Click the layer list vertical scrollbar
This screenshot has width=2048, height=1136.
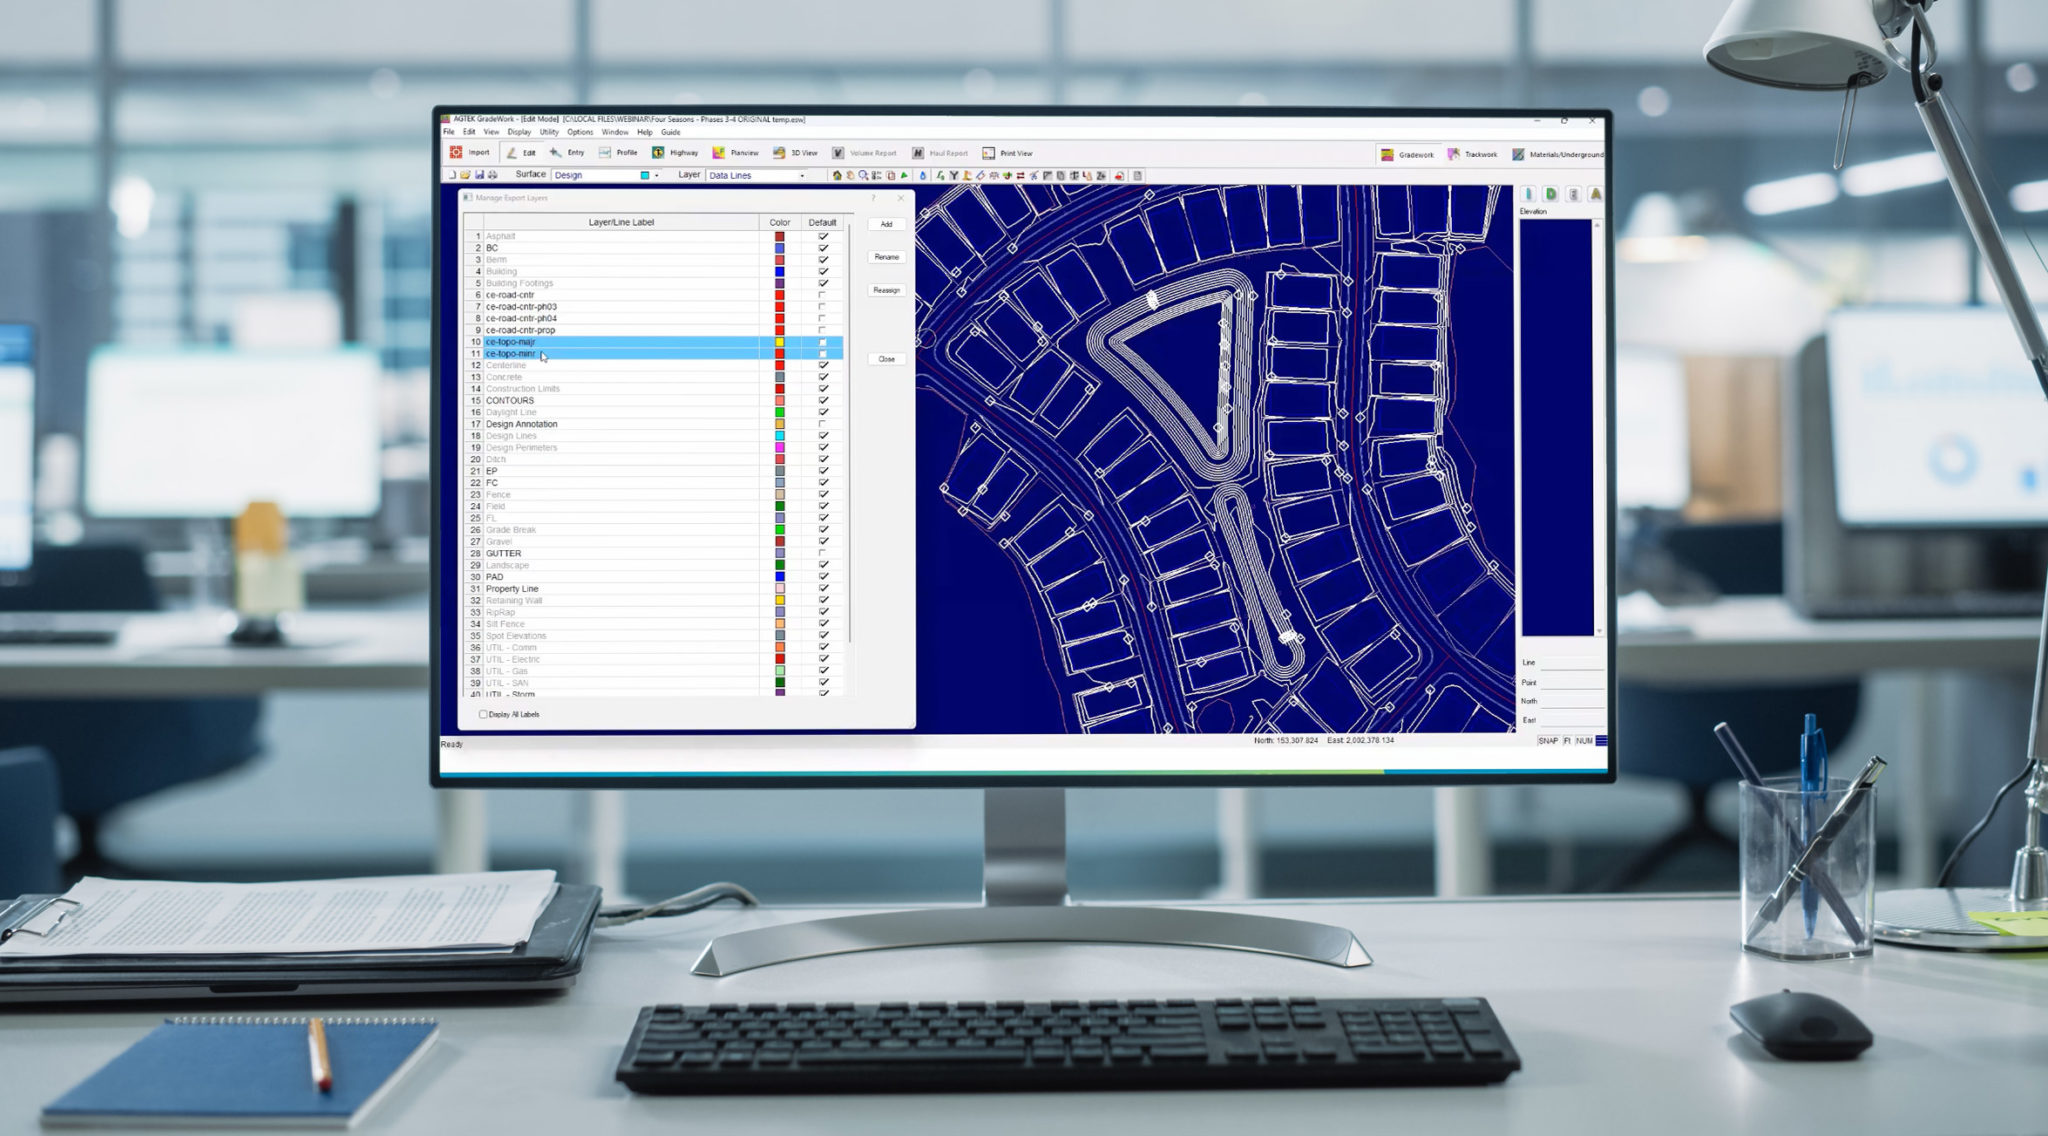(x=850, y=434)
